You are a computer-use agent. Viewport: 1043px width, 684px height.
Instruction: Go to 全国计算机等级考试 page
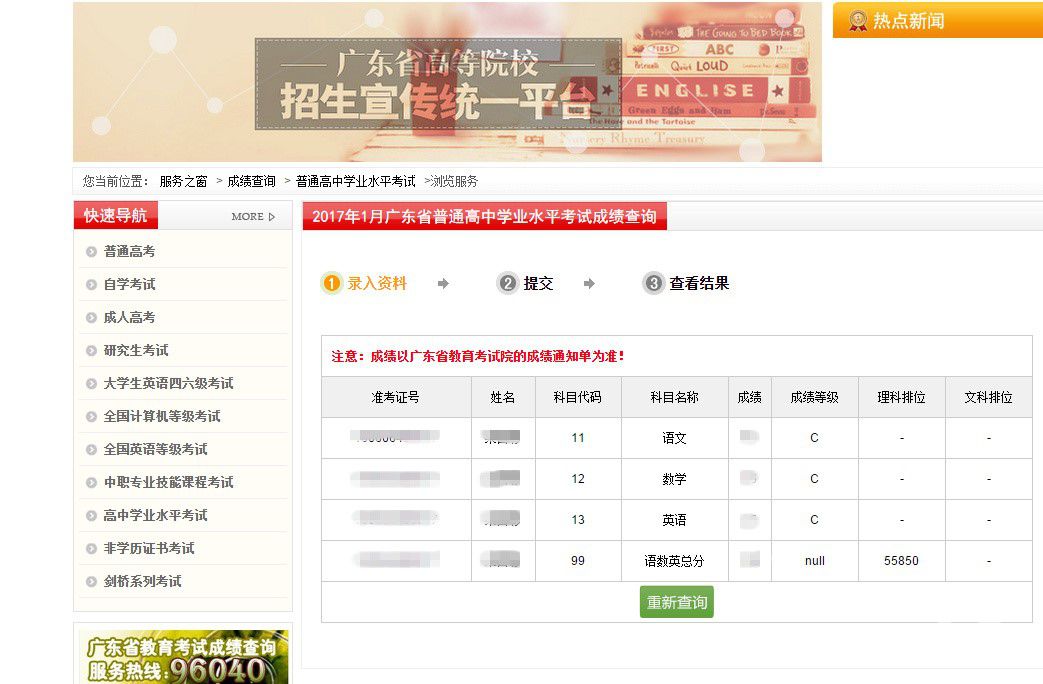(x=162, y=417)
